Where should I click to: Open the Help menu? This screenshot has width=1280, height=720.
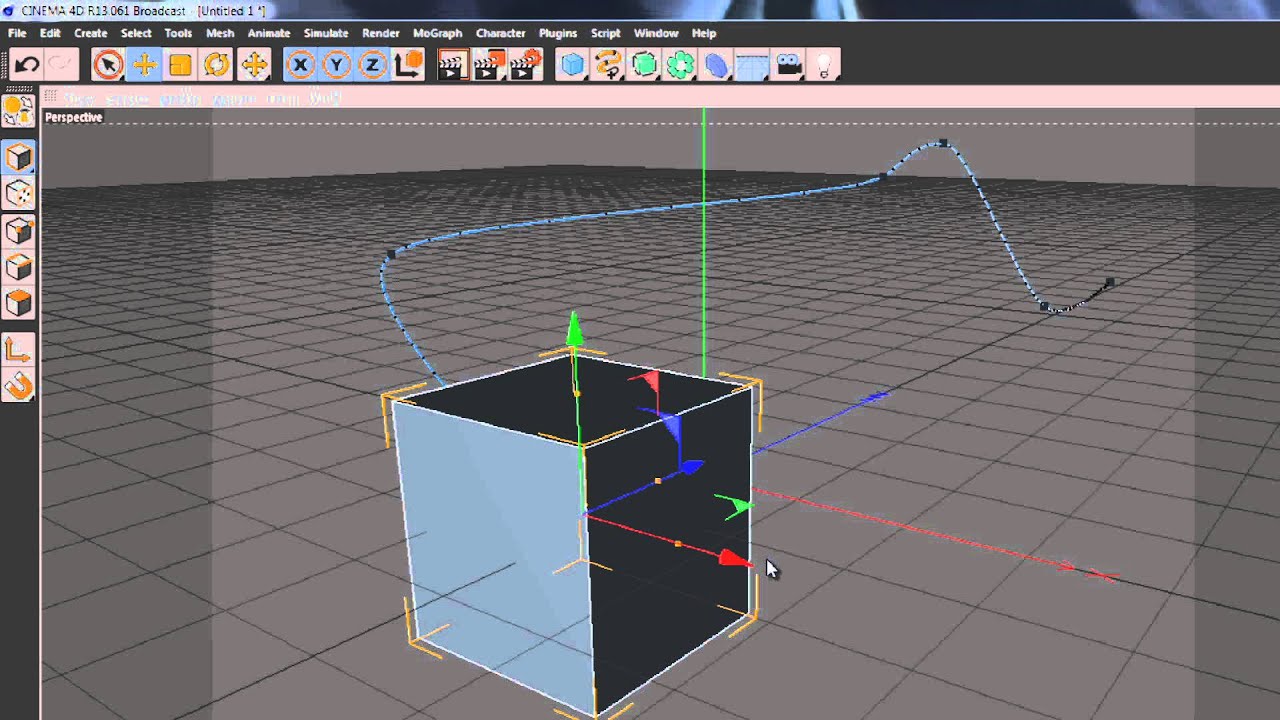[704, 33]
